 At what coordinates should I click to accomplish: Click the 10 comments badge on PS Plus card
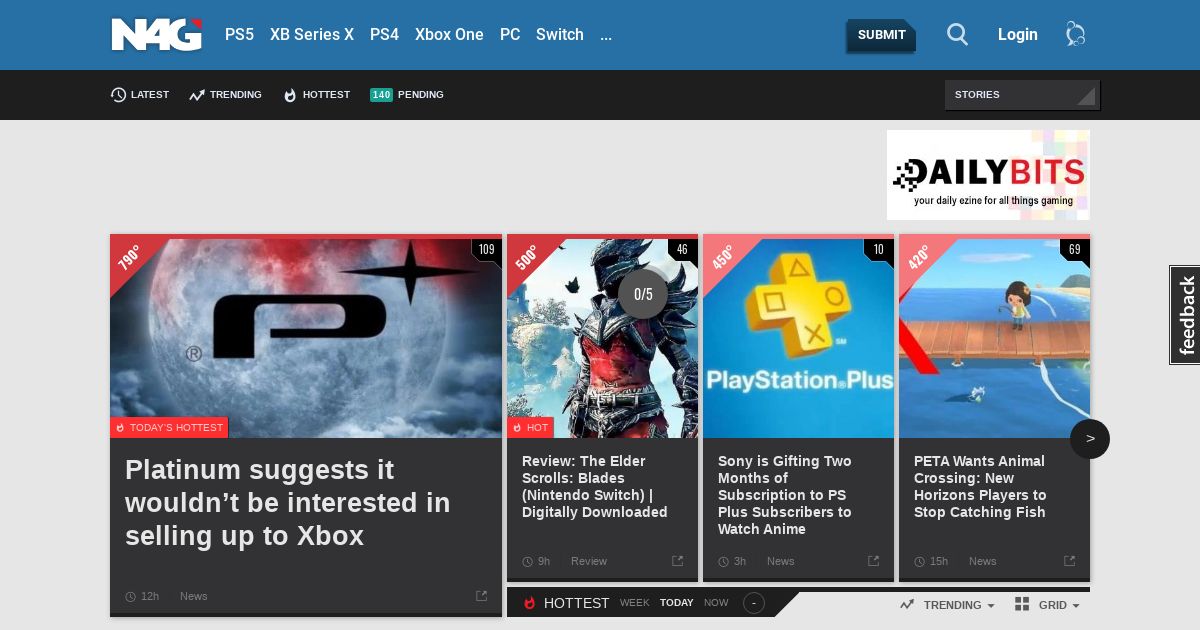[x=878, y=250]
